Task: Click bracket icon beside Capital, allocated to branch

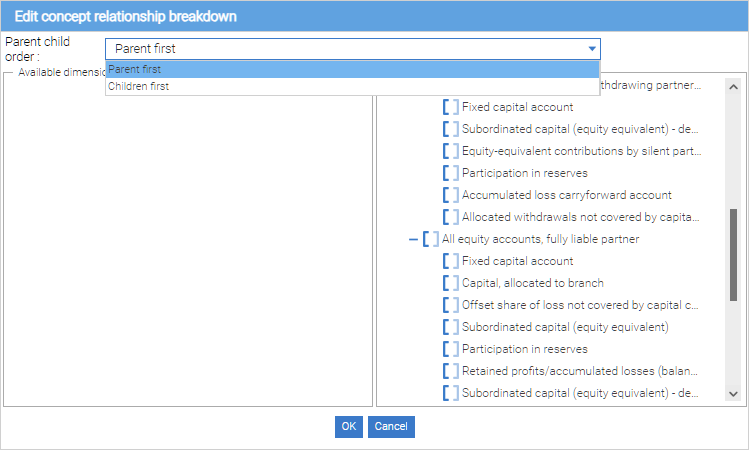Action: coord(451,283)
